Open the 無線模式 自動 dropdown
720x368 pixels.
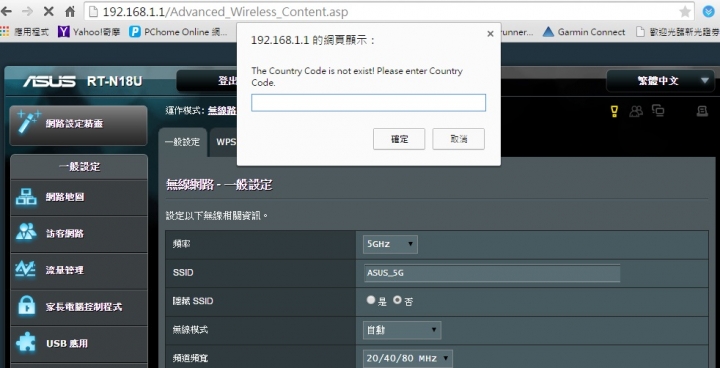[402, 330]
